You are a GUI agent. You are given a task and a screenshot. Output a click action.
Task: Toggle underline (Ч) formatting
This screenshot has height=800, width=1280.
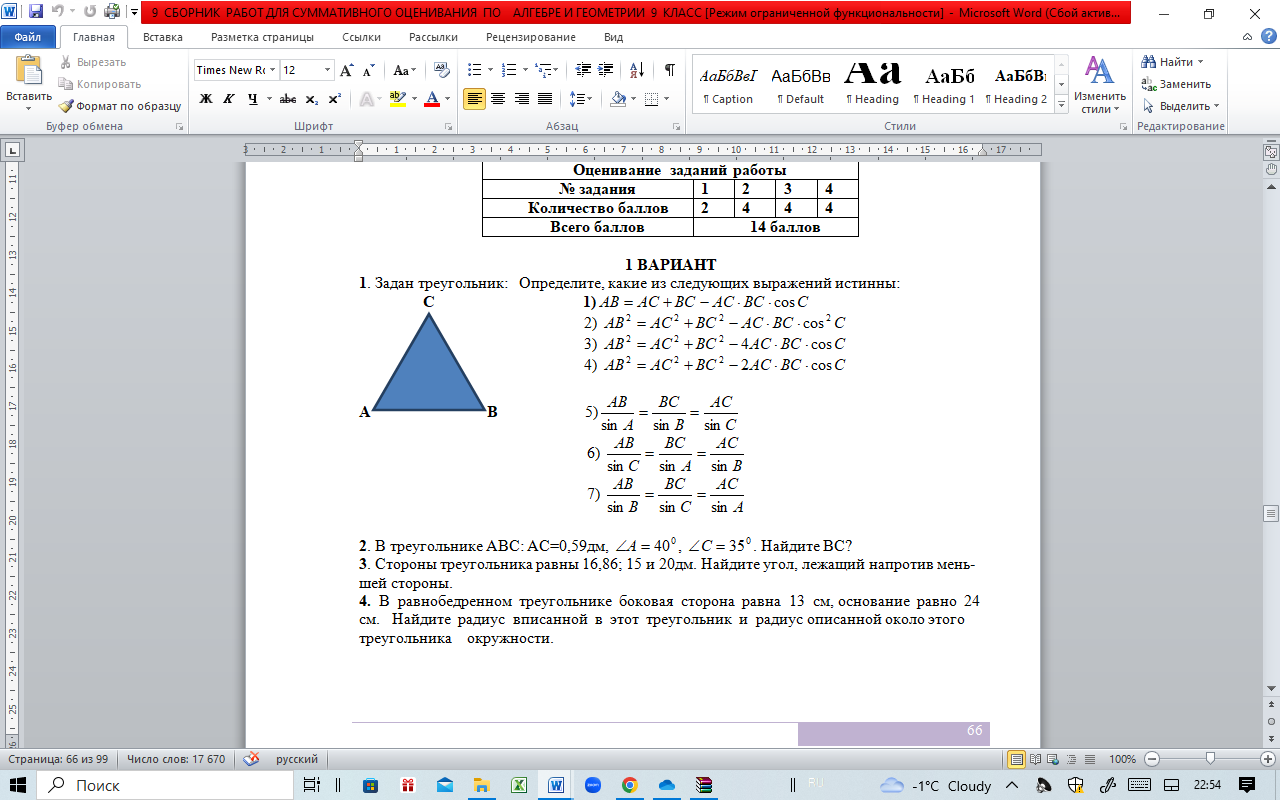point(253,99)
